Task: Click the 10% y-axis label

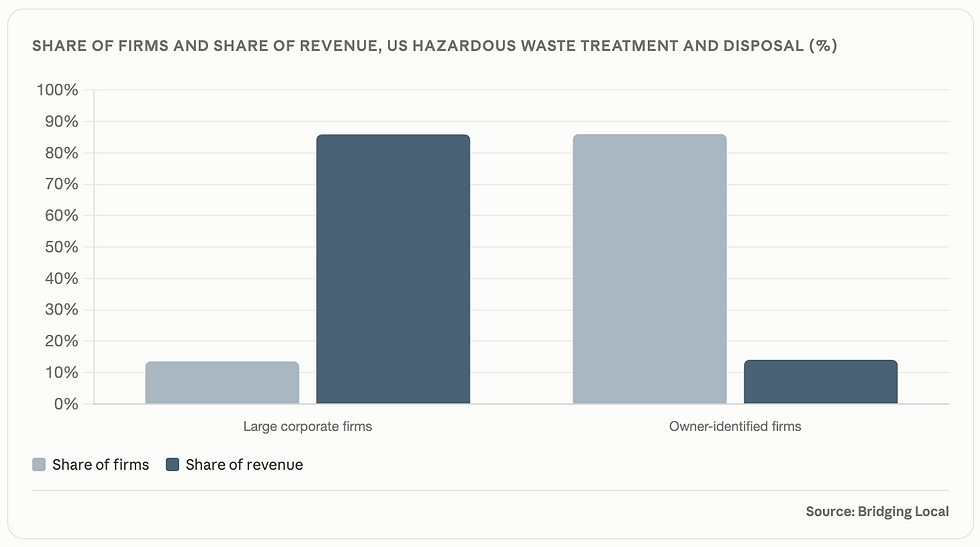Action: 61,373
